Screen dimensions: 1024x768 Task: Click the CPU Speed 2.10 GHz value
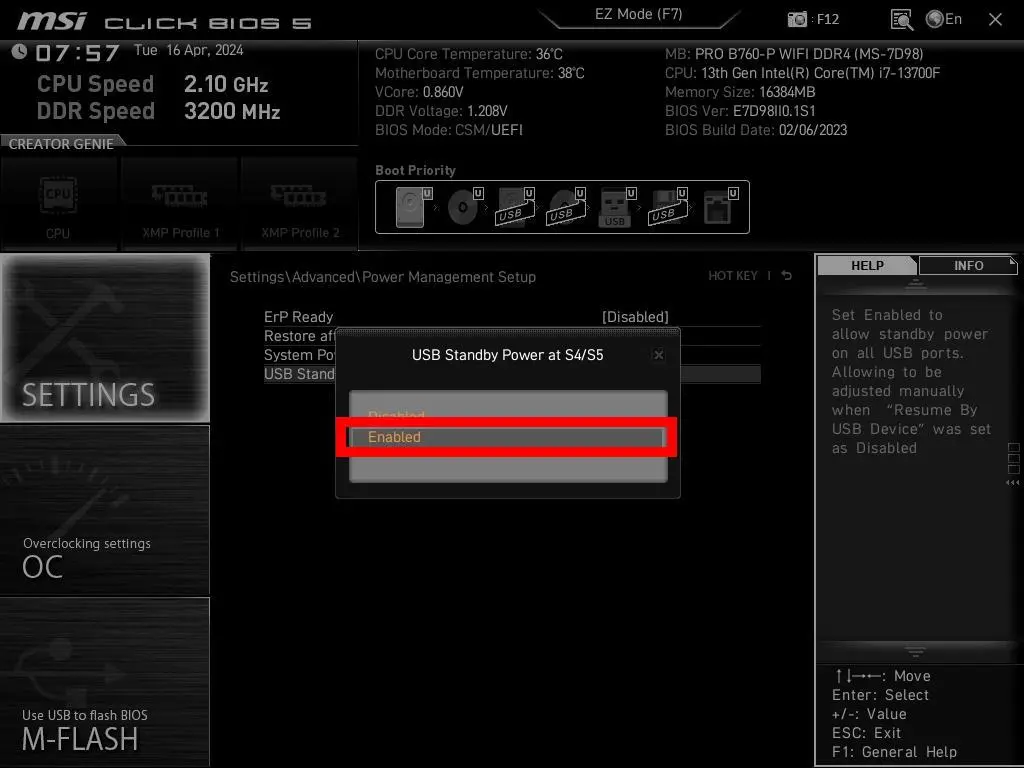tap(226, 84)
